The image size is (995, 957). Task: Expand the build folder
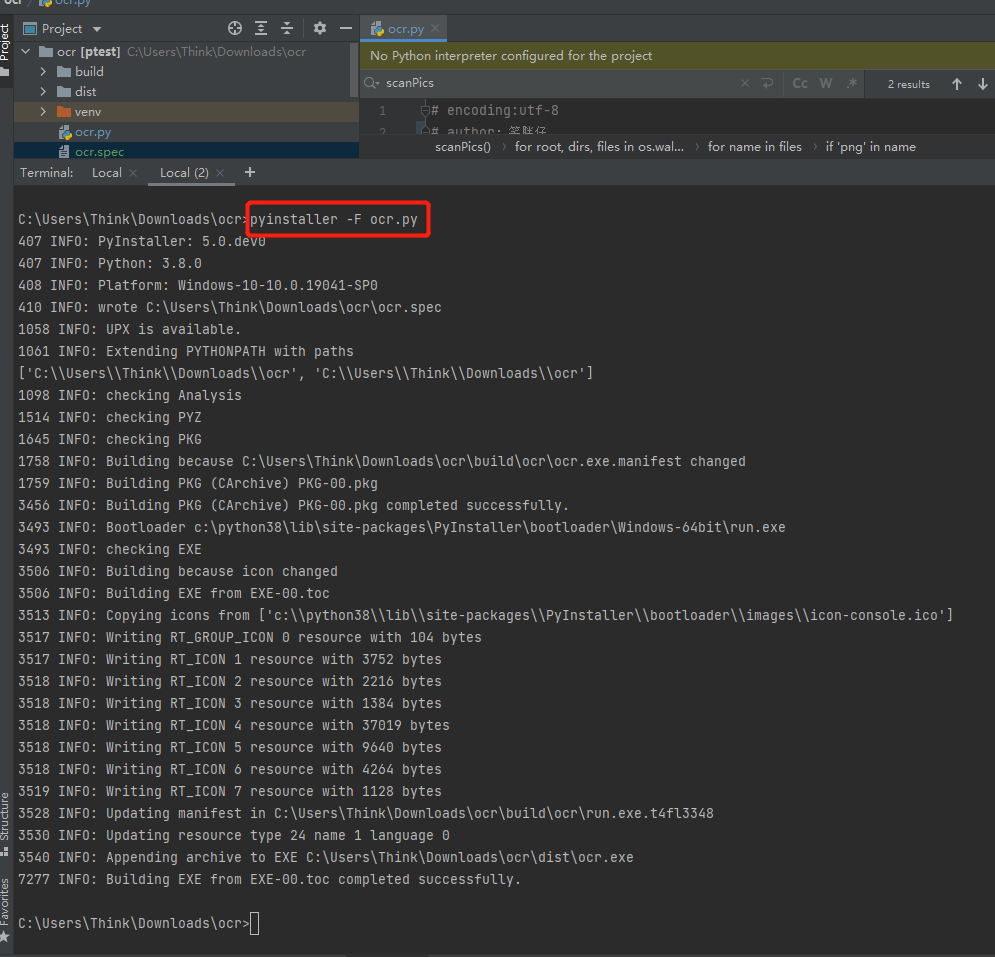click(x=42, y=71)
